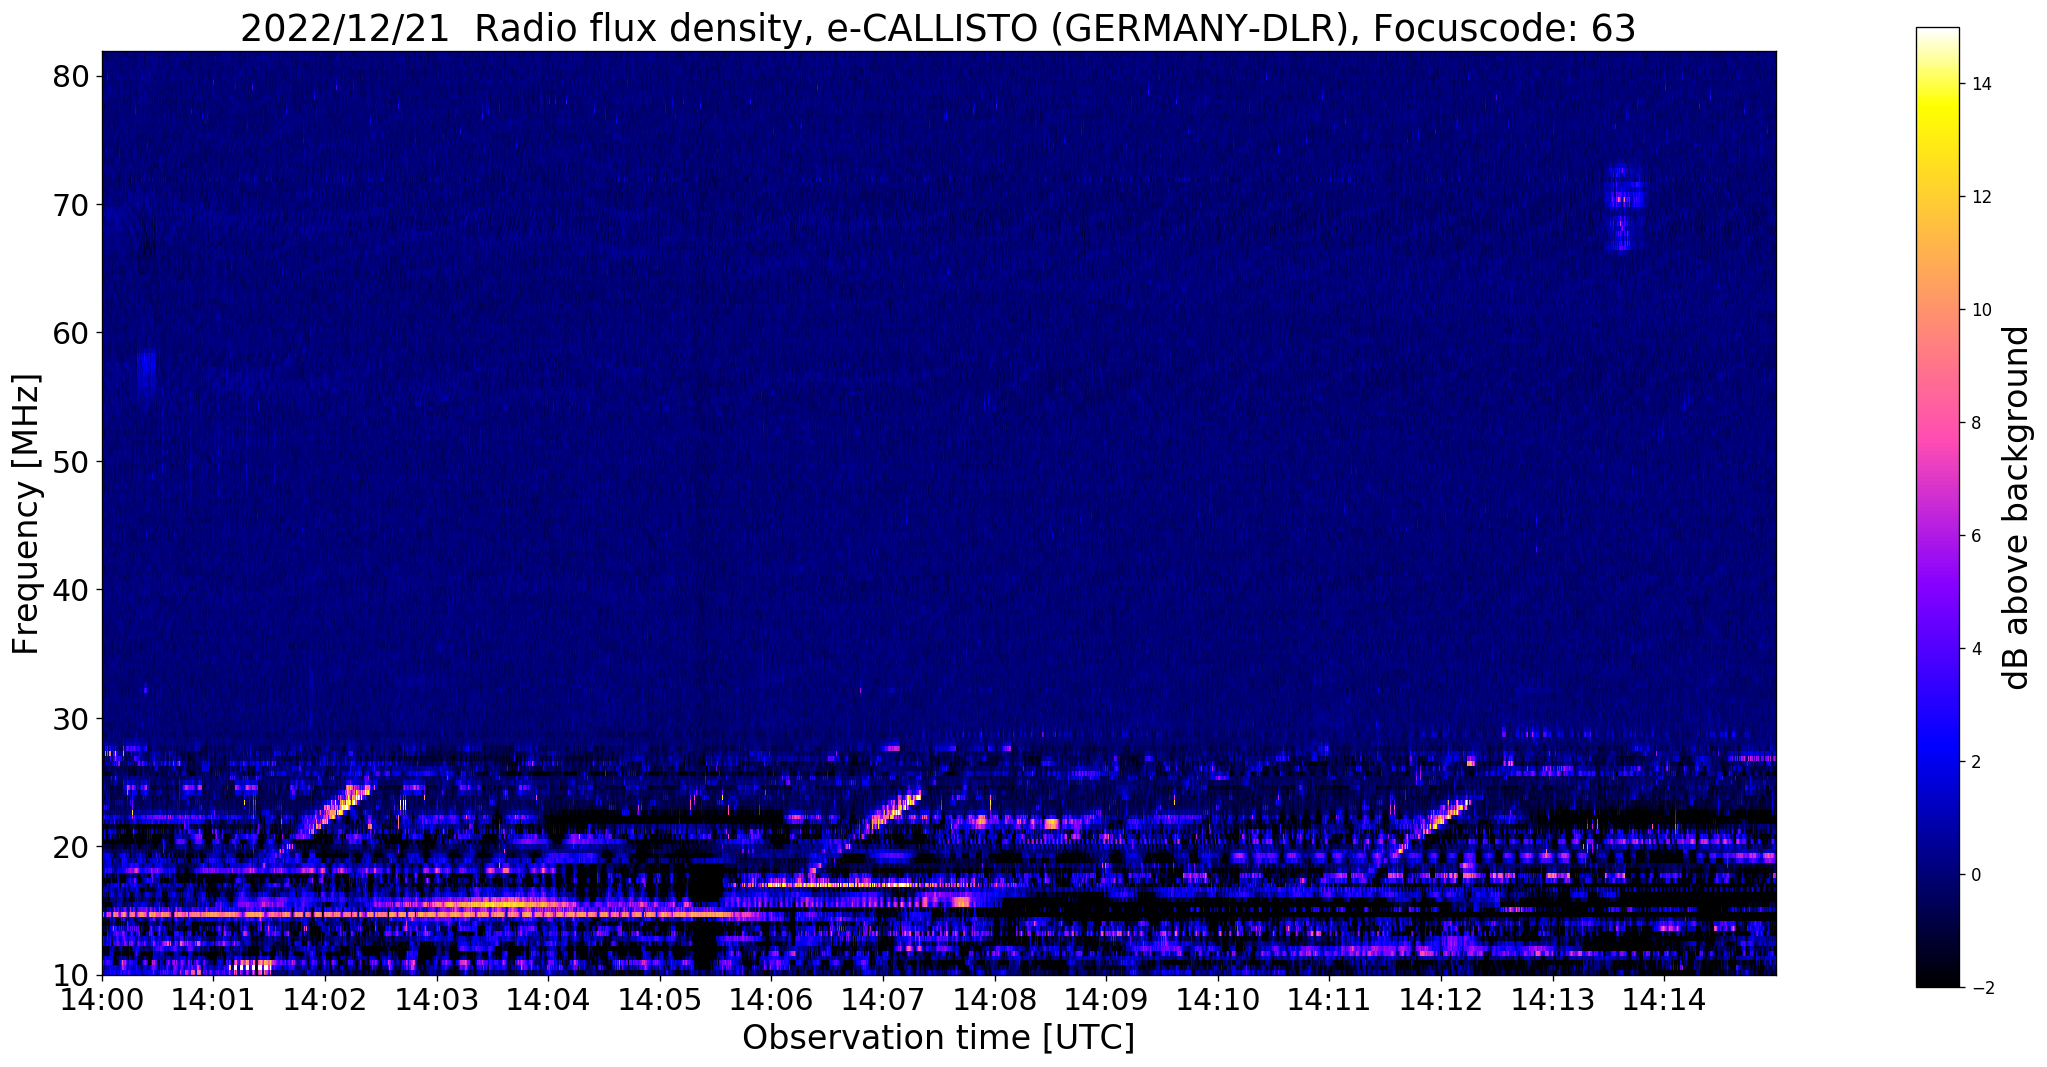This screenshot has width=2047, height=1067.
Task: Select the 14:08 time tick label
Action: 994,1000
